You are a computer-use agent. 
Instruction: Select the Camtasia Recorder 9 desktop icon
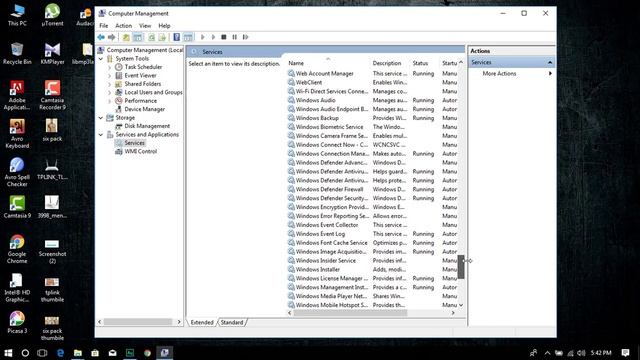[x=52, y=95]
